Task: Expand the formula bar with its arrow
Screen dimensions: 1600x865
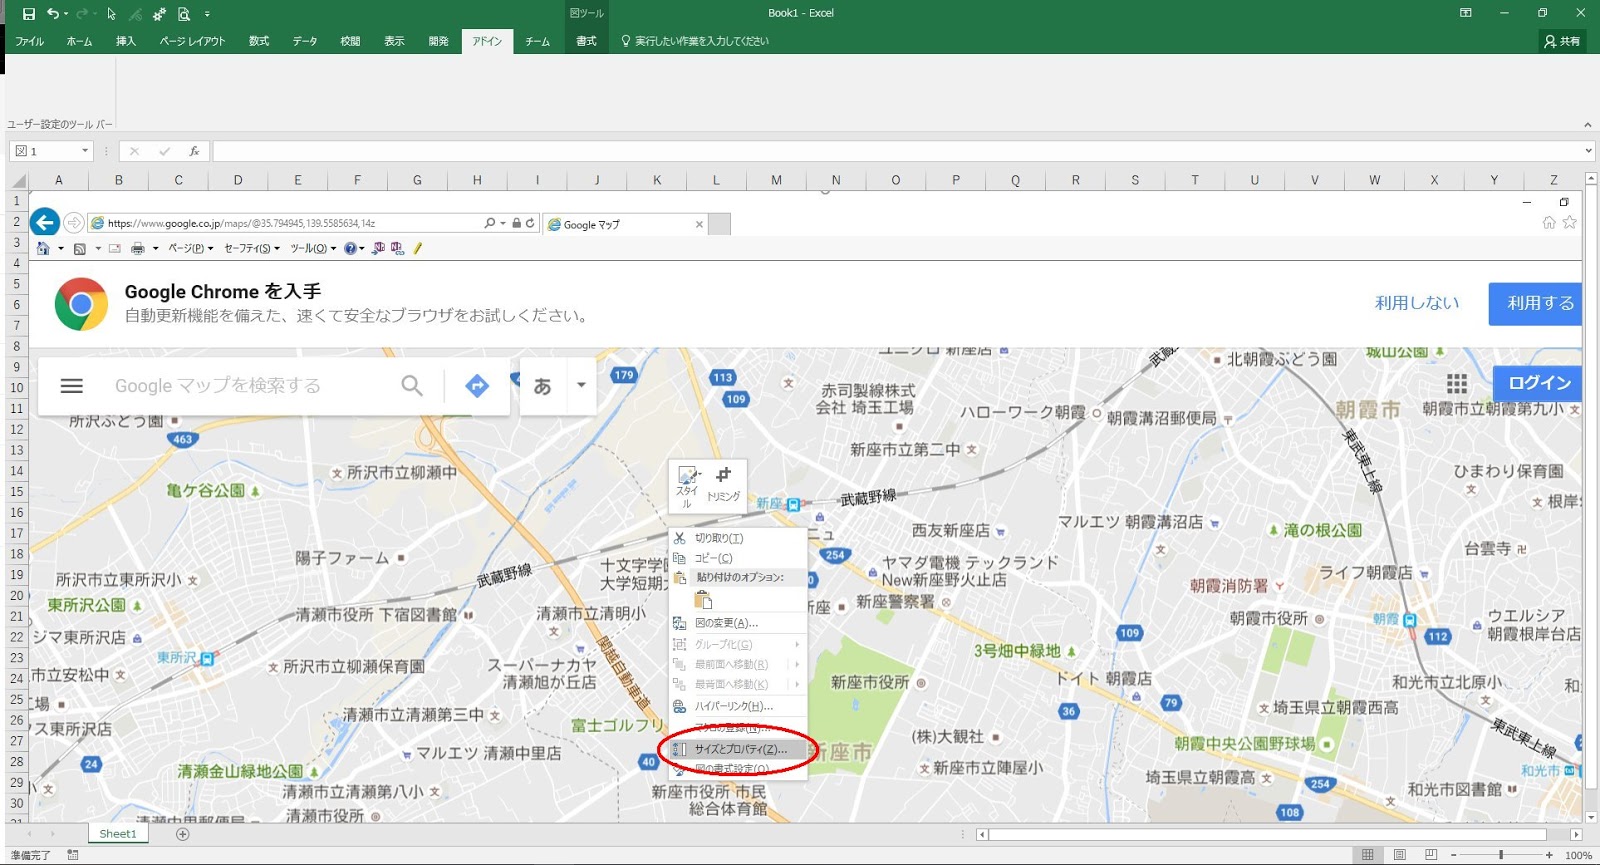Action: [1588, 151]
